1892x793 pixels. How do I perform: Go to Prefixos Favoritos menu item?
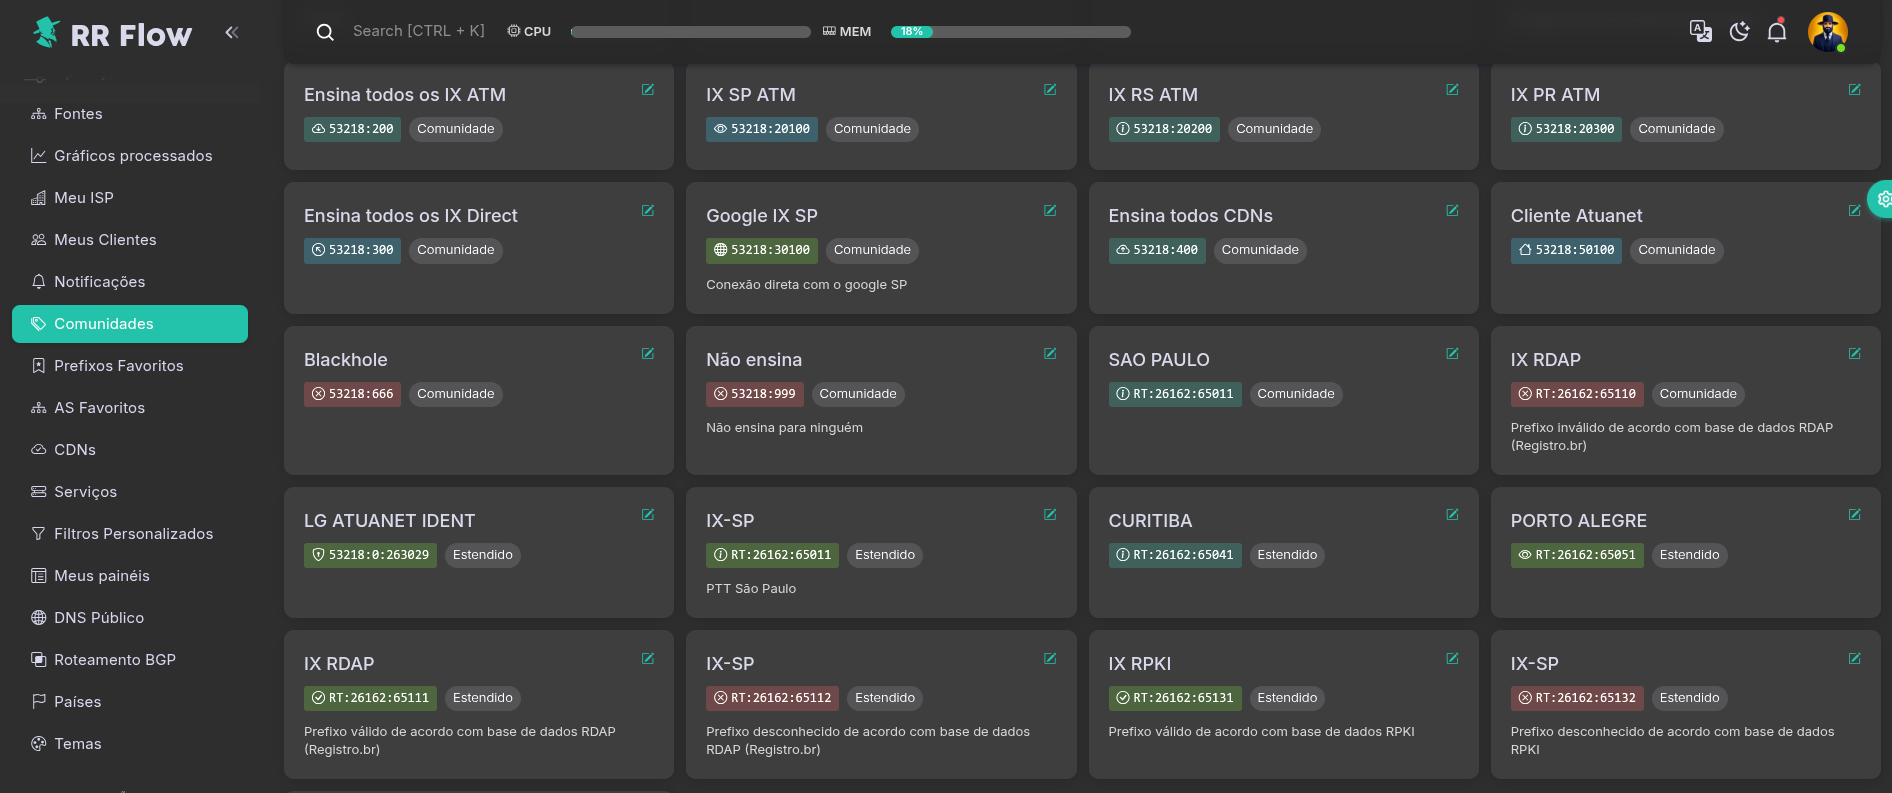click(118, 366)
